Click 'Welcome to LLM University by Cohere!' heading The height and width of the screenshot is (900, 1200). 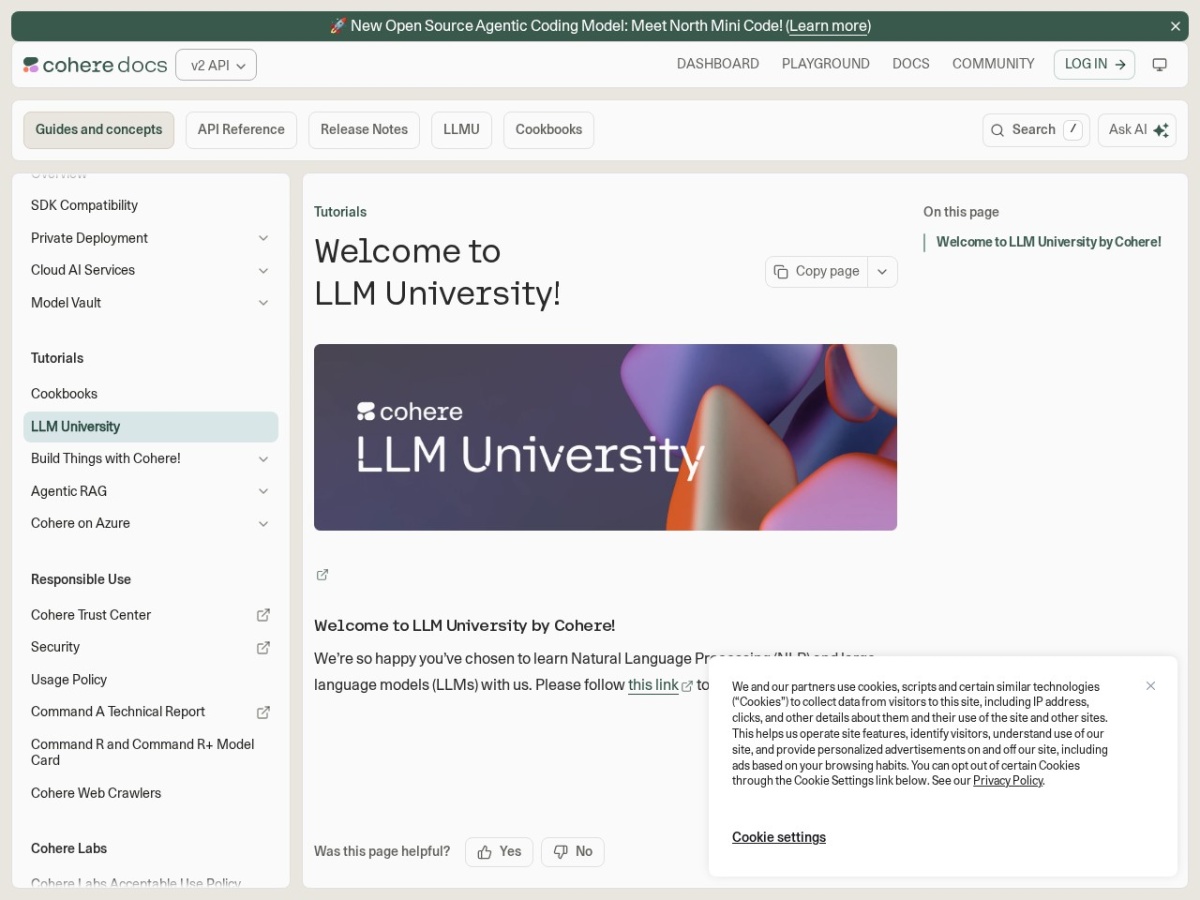(464, 626)
